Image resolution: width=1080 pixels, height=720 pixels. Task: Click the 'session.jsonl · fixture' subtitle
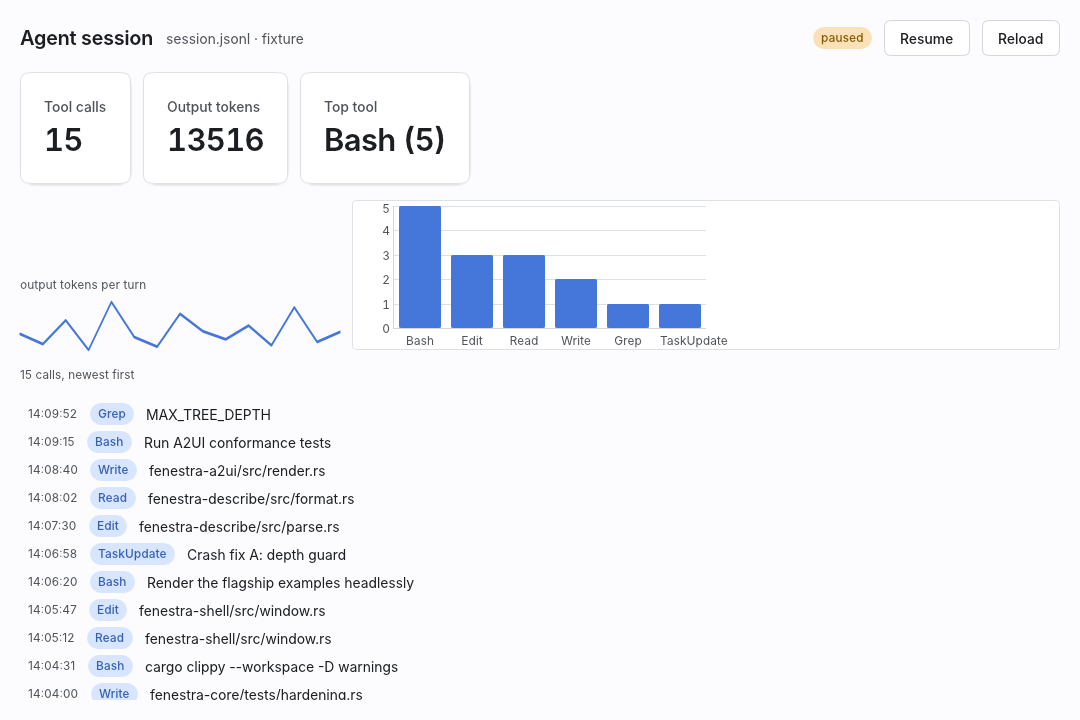coord(235,39)
